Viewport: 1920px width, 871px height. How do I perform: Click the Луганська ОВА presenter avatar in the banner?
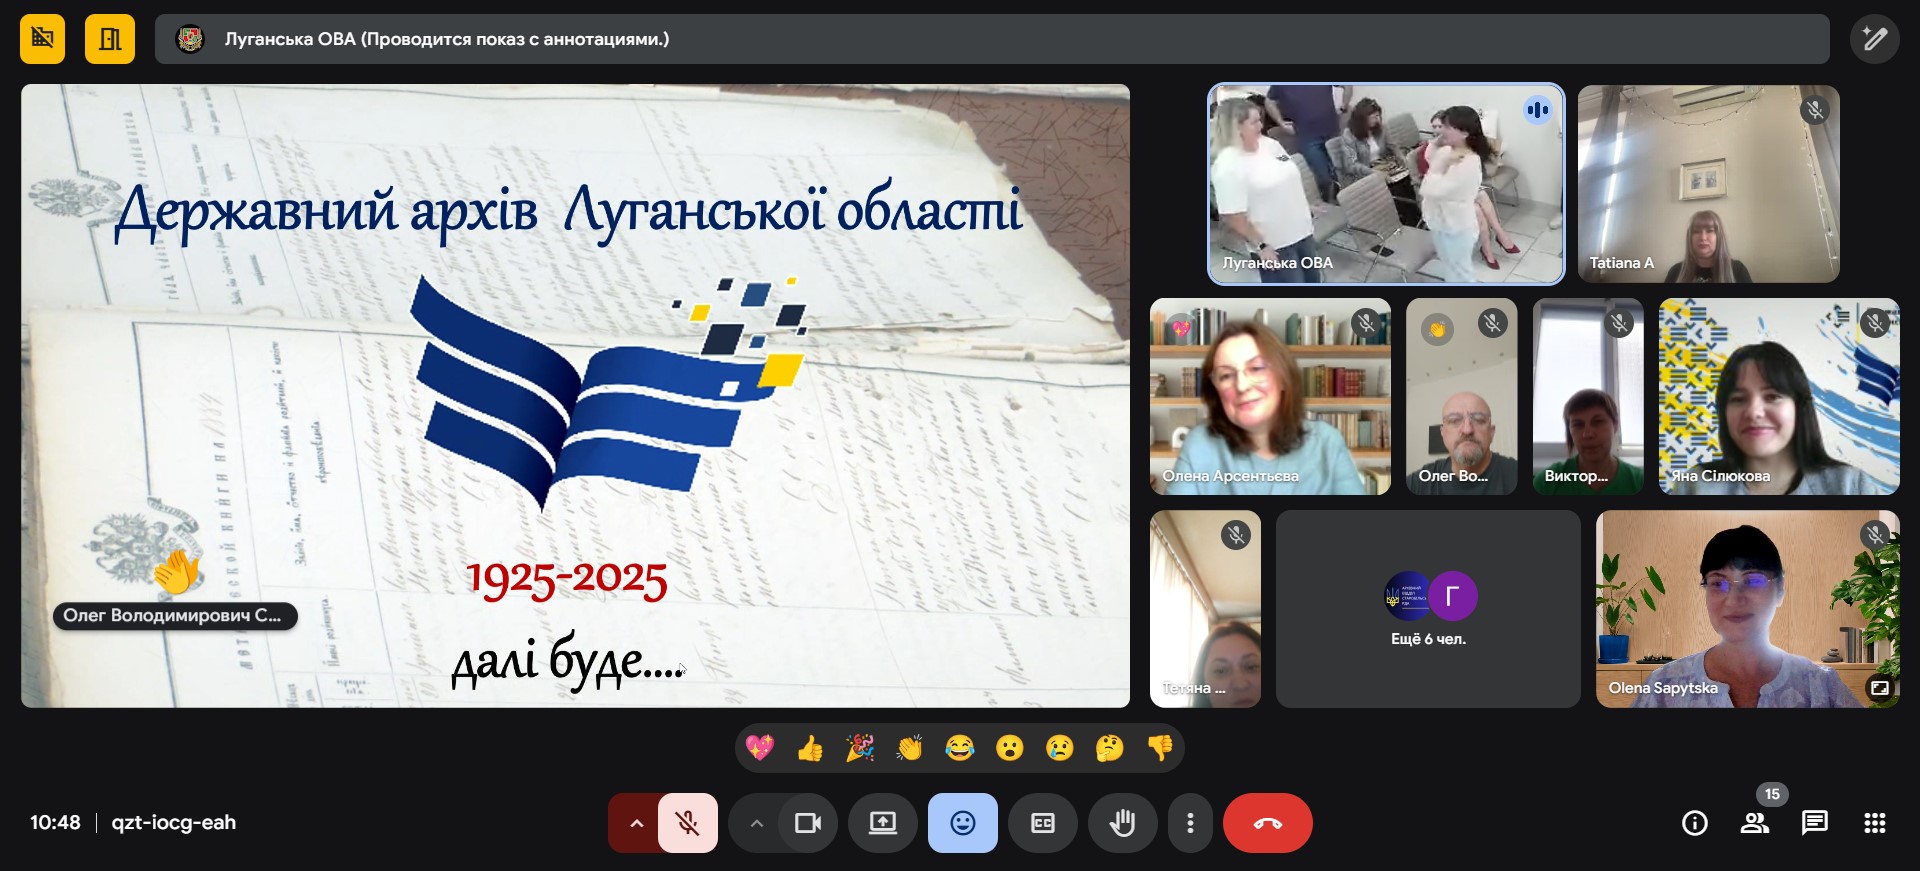coord(190,39)
